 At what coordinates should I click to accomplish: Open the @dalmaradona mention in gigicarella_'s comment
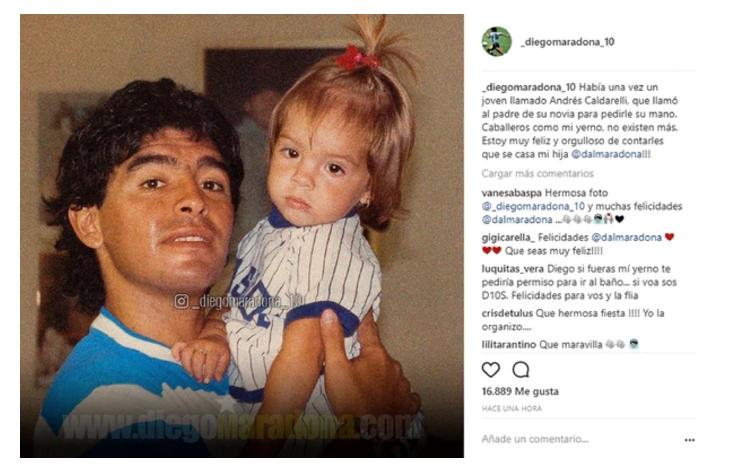[626, 238]
